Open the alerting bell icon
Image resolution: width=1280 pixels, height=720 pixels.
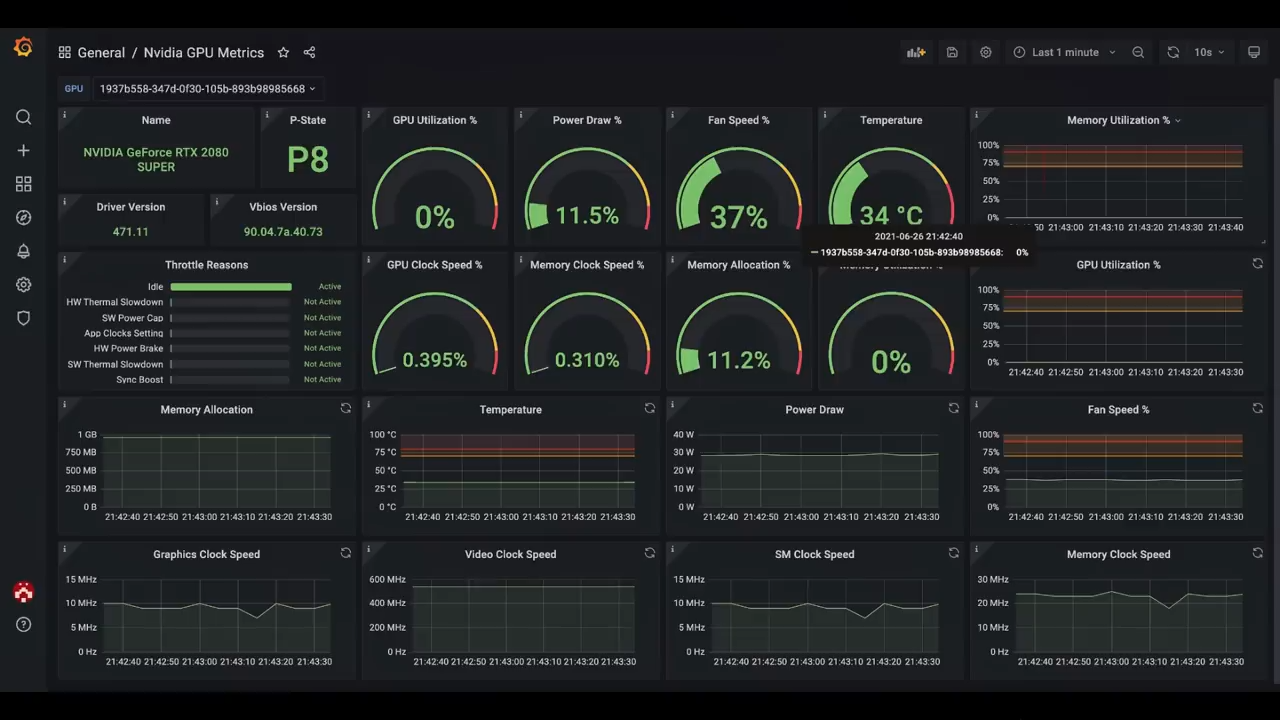[x=23, y=251]
